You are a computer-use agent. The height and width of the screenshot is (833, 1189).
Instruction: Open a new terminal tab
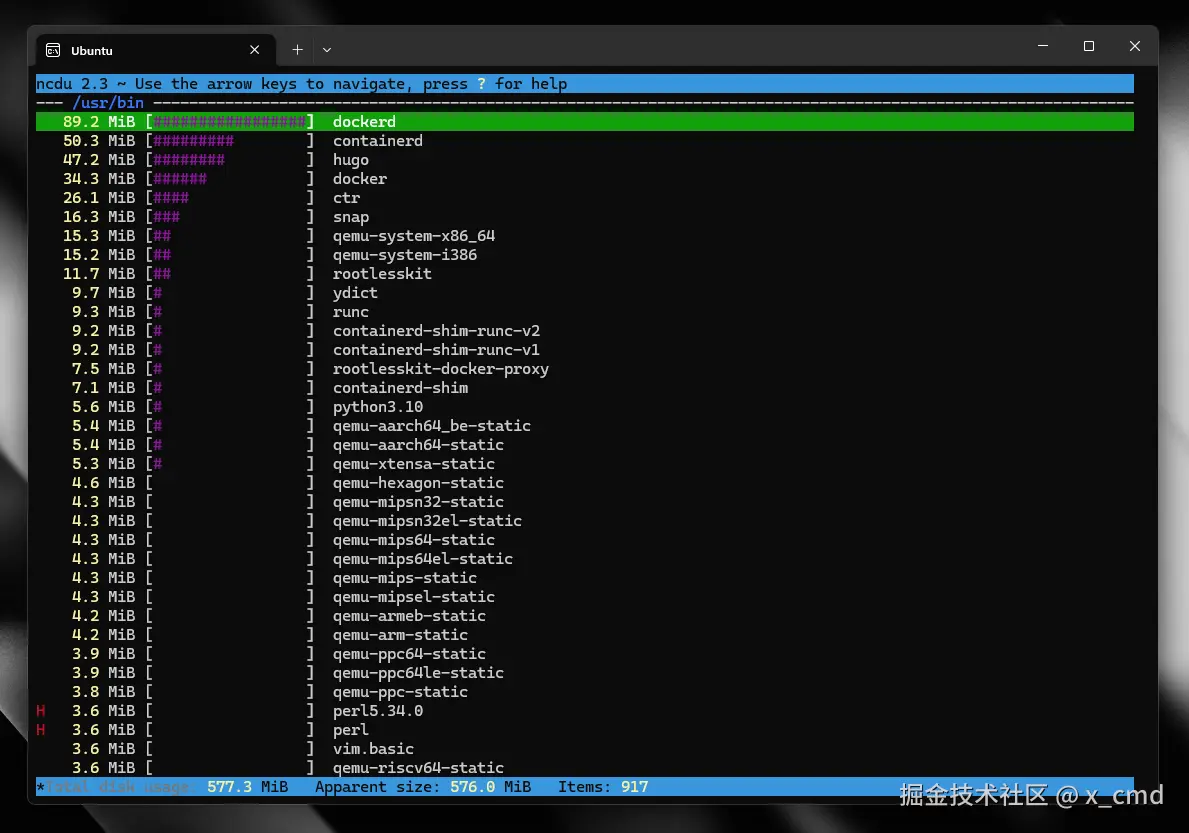tap(297, 50)
